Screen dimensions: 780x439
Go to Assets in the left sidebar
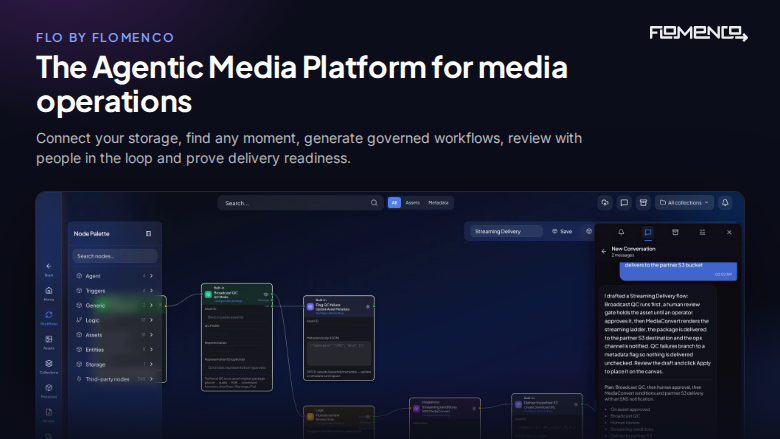point(49,342)
